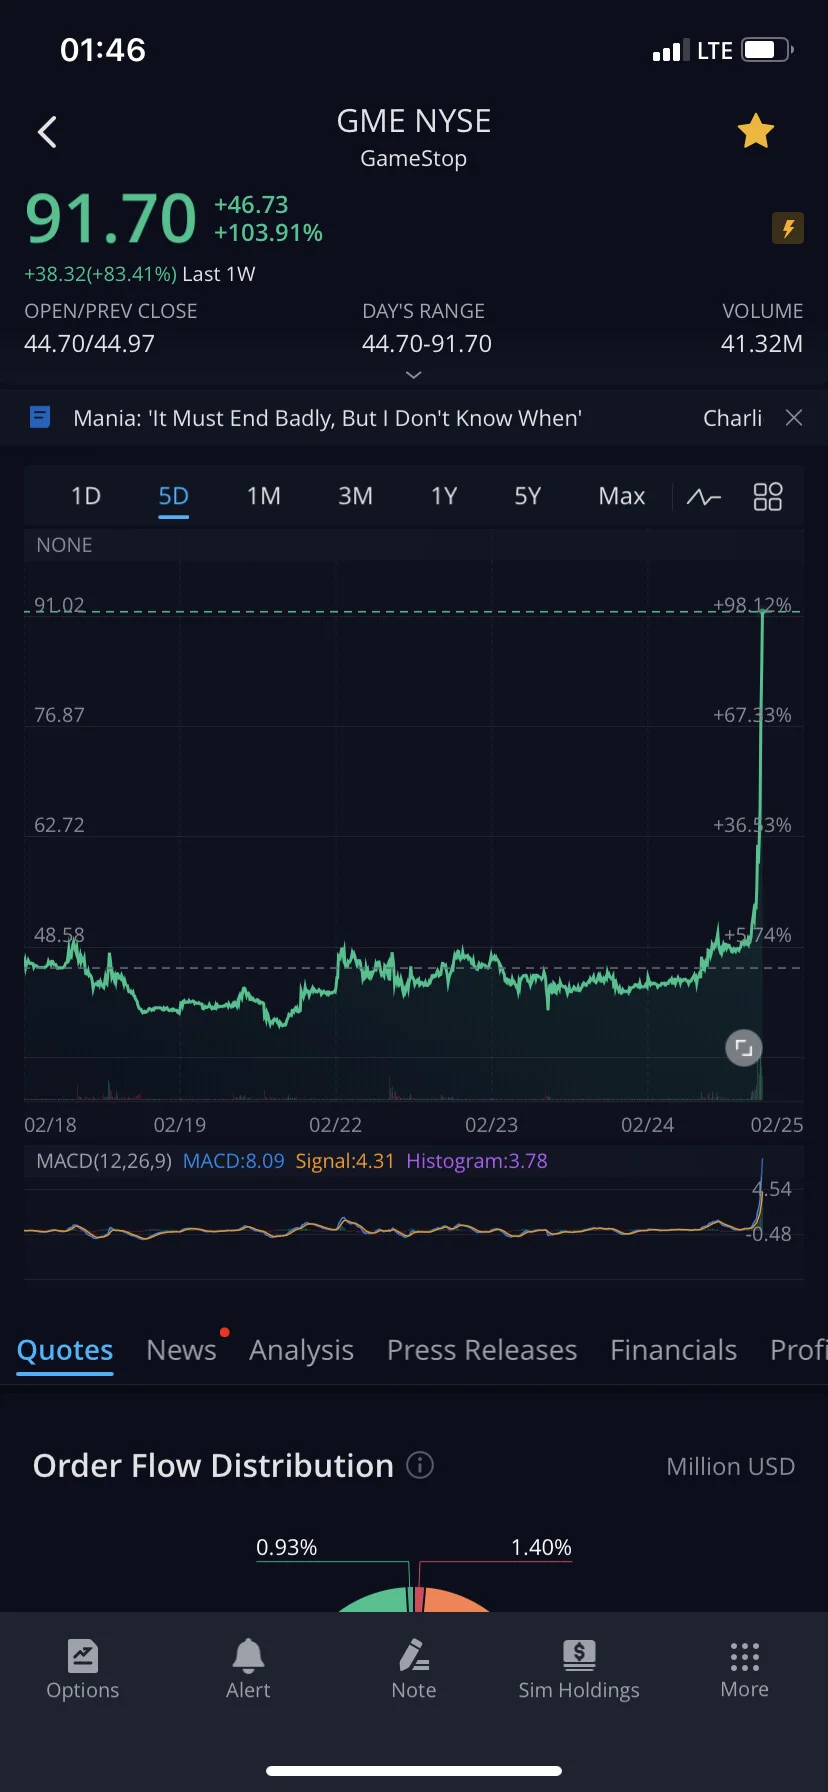Dismiss the news banner

click(x=794, y=418)
